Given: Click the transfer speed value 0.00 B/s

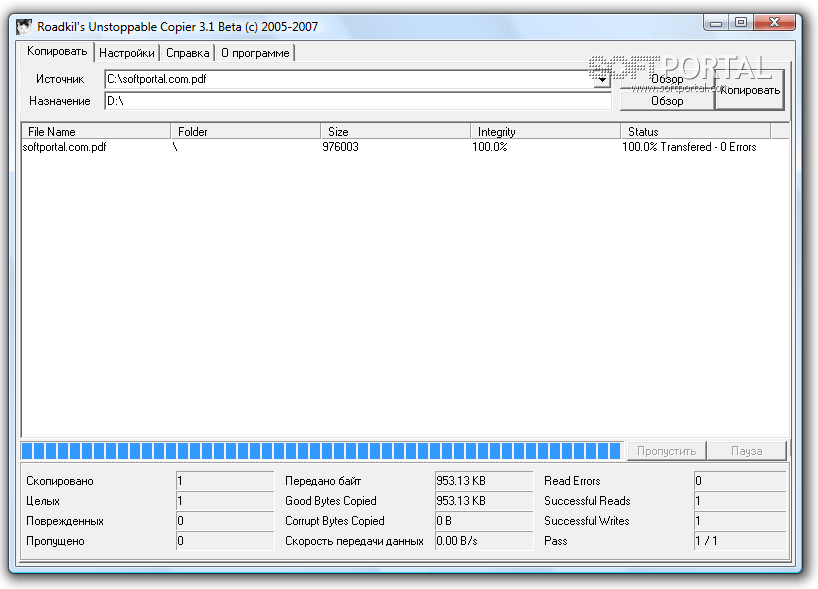Looking at the screenshot, I should click(x=484, y=541).
